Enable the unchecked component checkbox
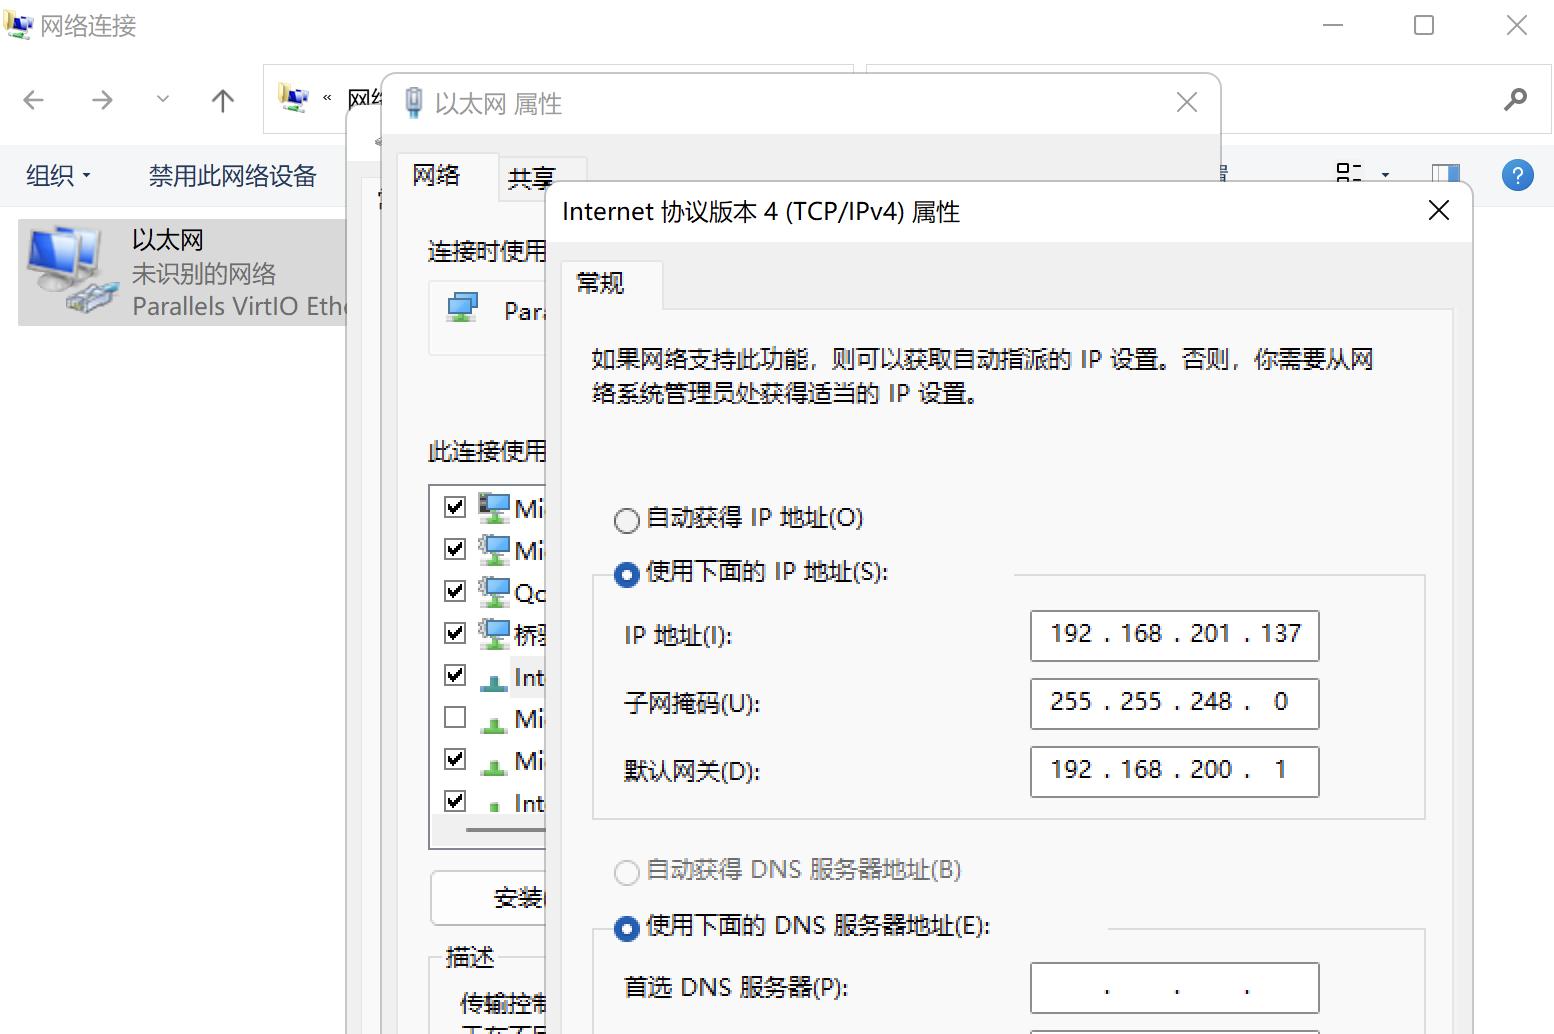1554x1034 pixels. 455,717
